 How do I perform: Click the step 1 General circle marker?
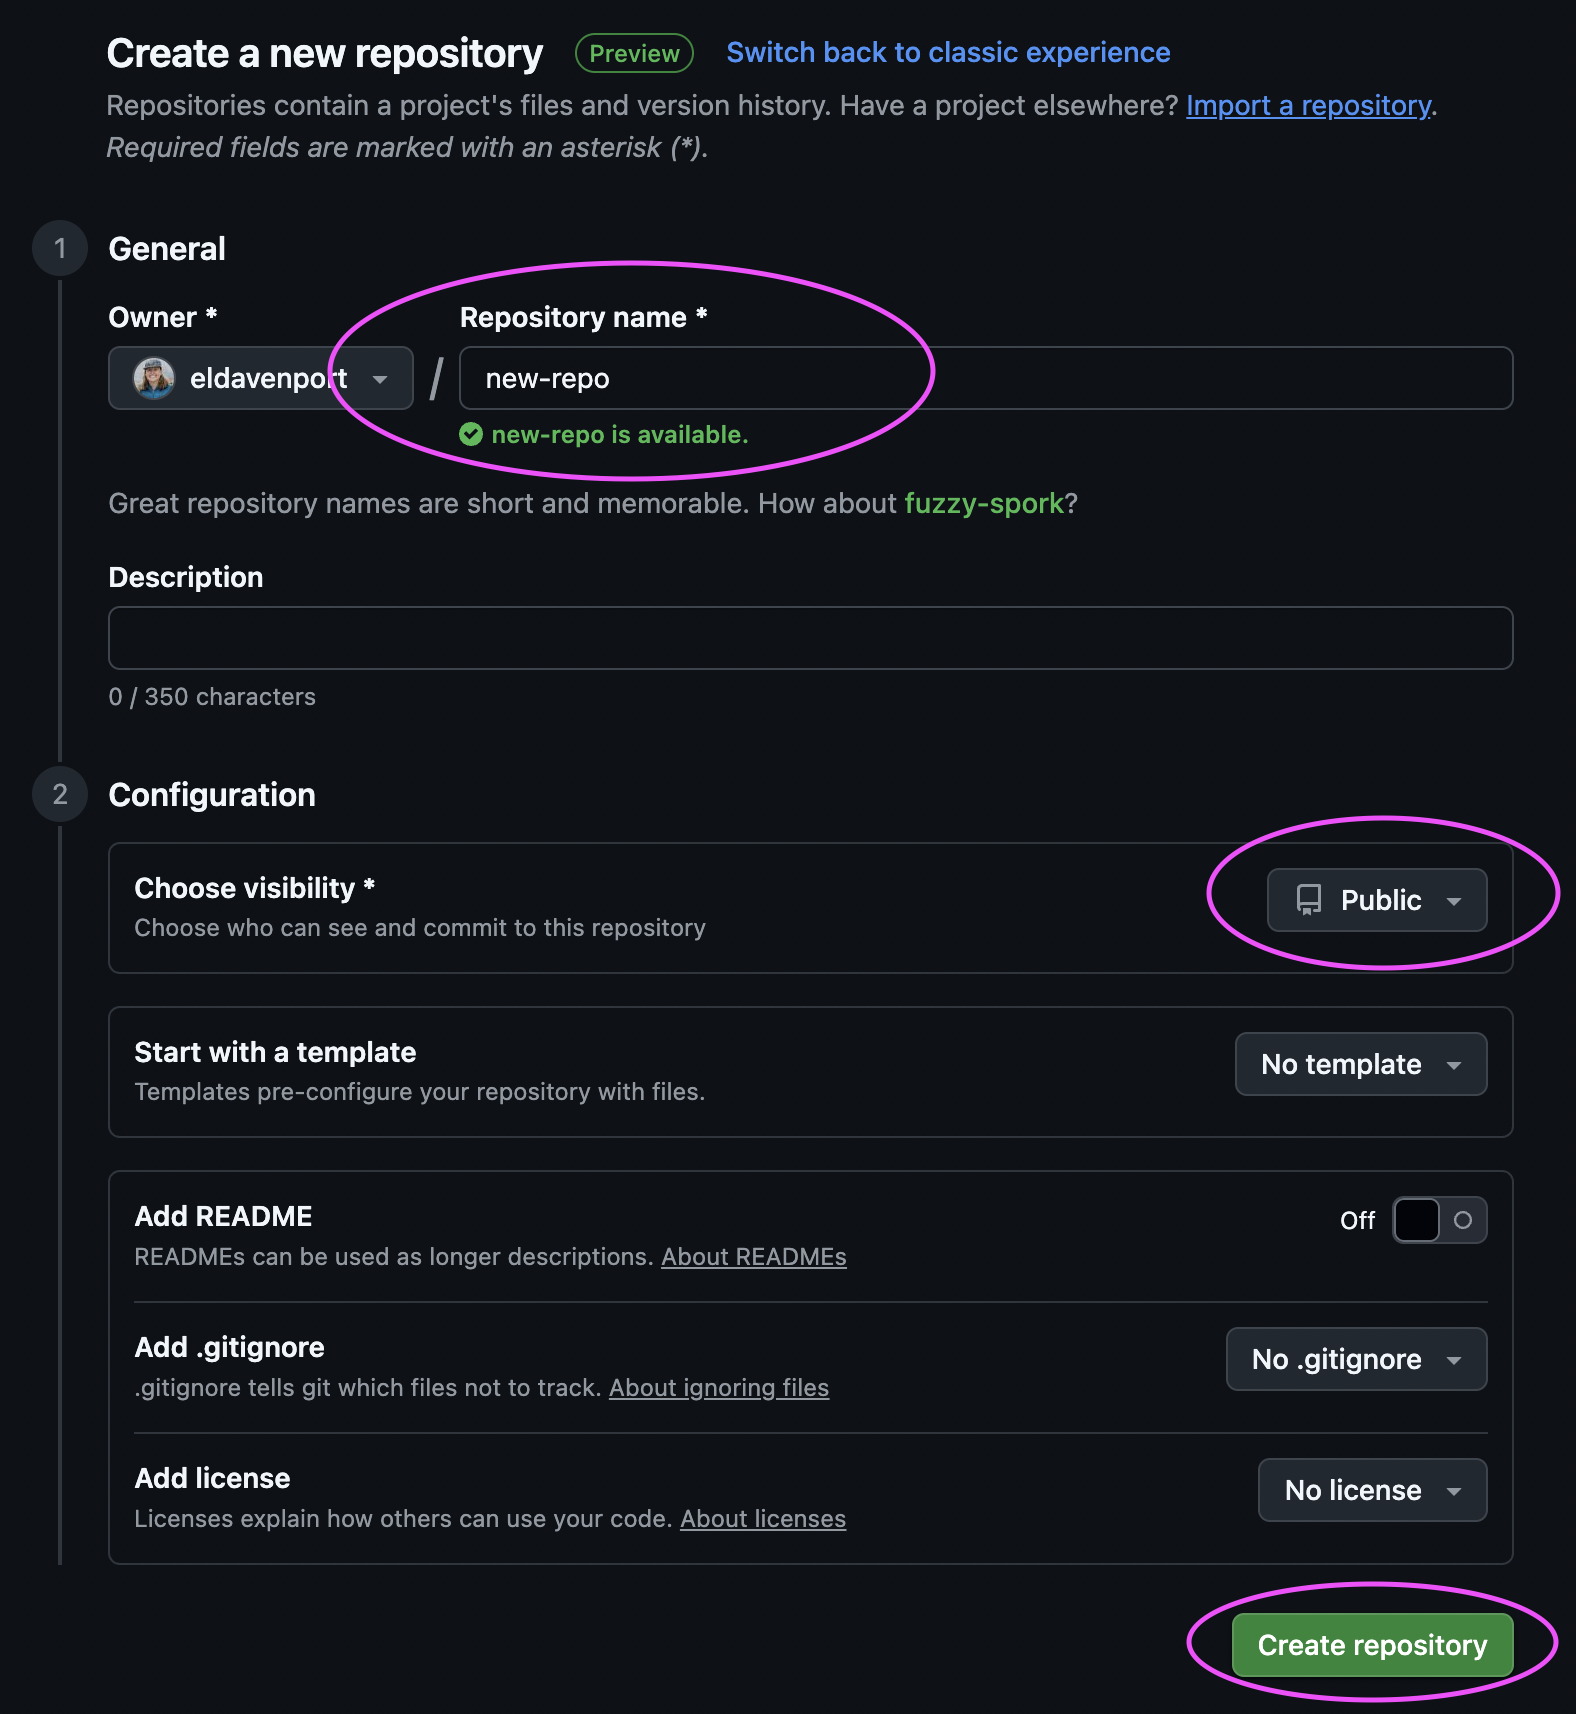[60, 248]
